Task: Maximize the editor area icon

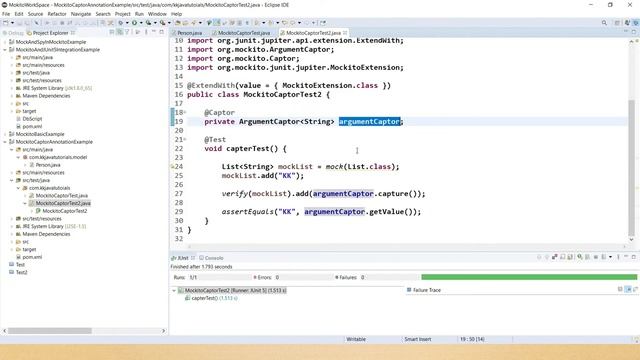Action: click(634, 32)
